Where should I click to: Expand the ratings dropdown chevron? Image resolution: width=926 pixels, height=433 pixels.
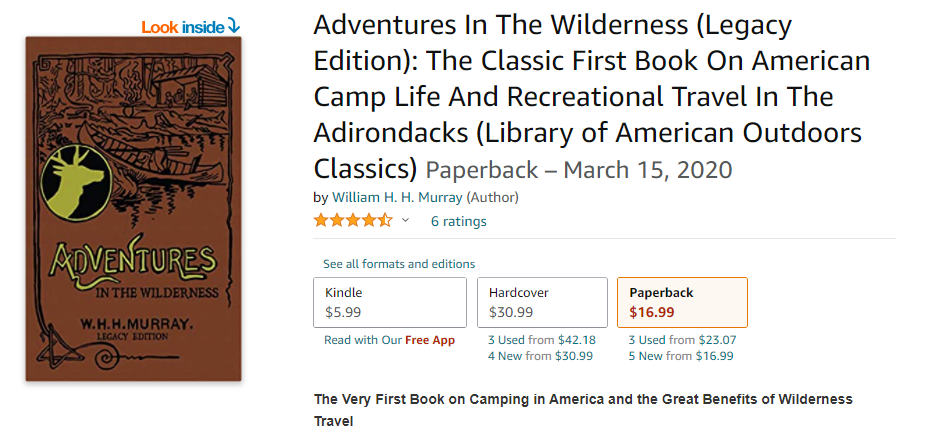pyautogui.click(x=405, y=220)
